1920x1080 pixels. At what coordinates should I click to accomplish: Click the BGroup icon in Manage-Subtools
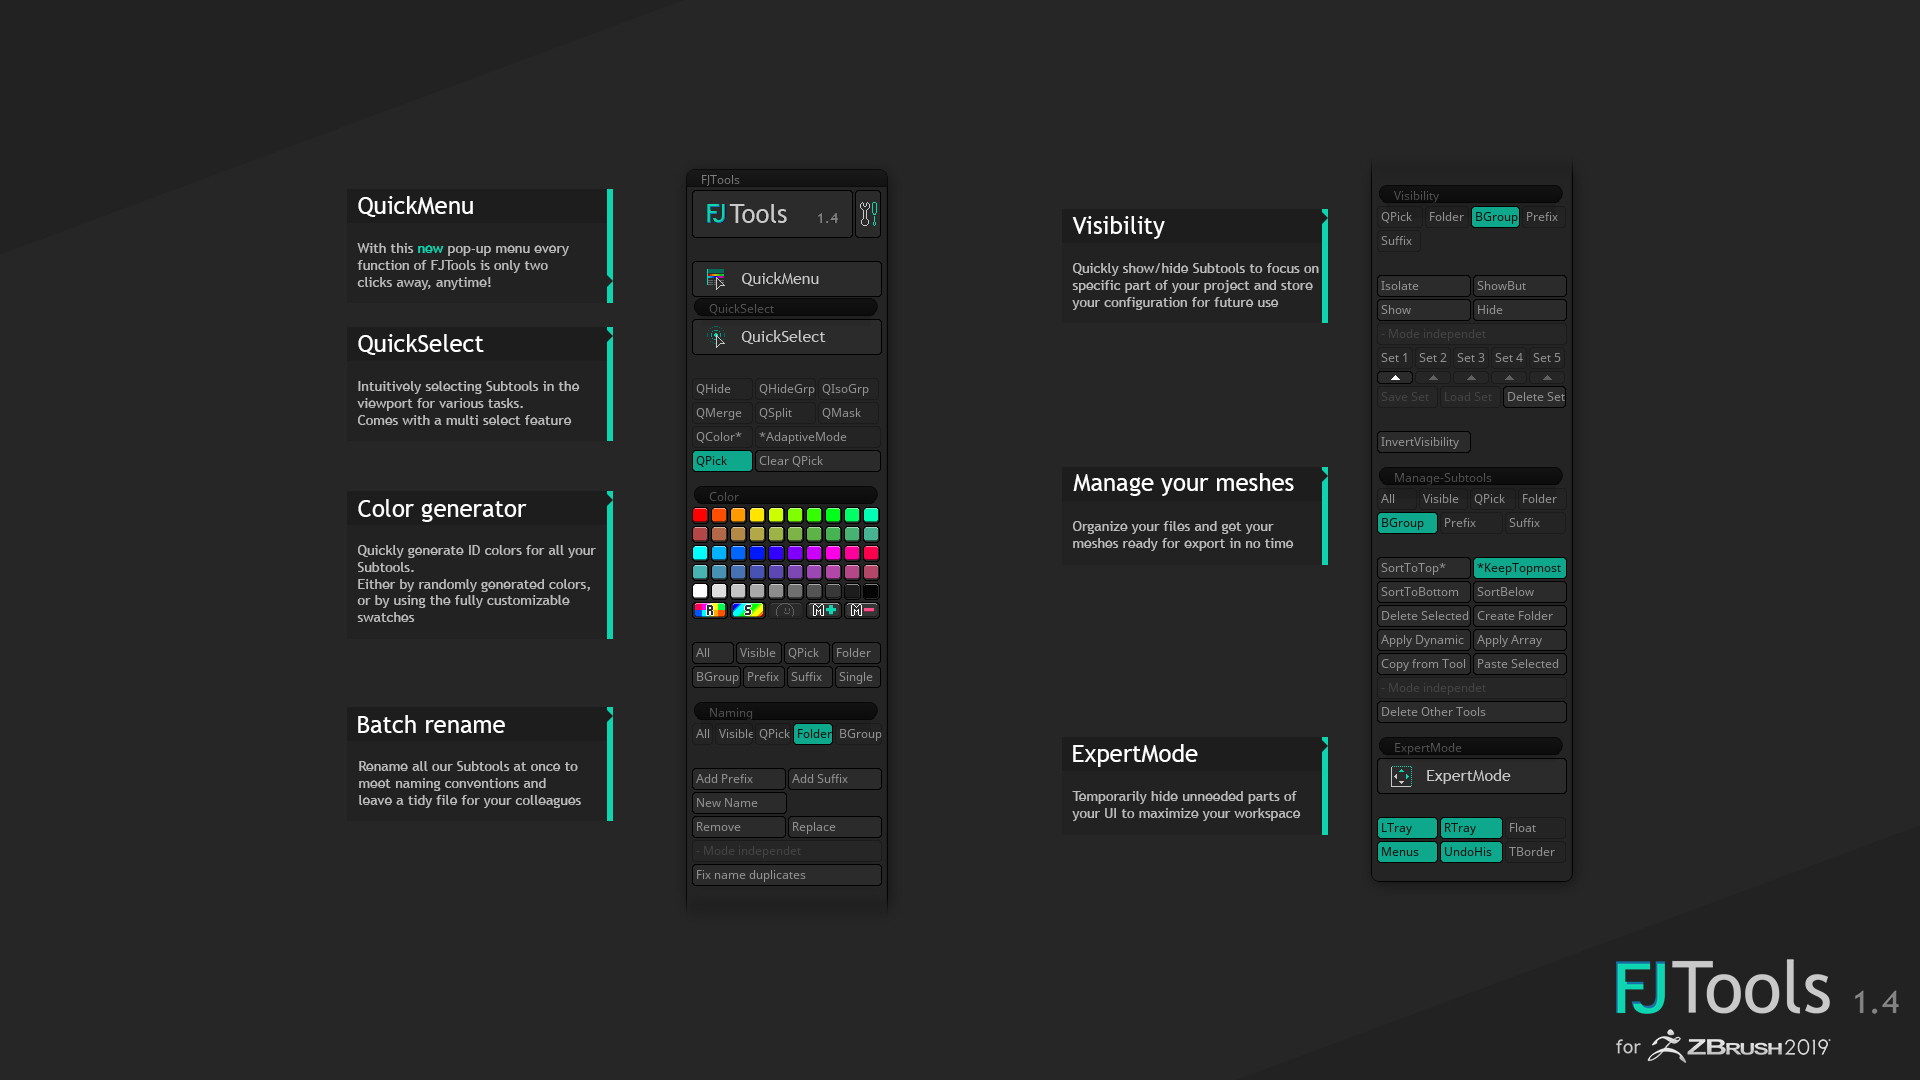click(1403, 522)
